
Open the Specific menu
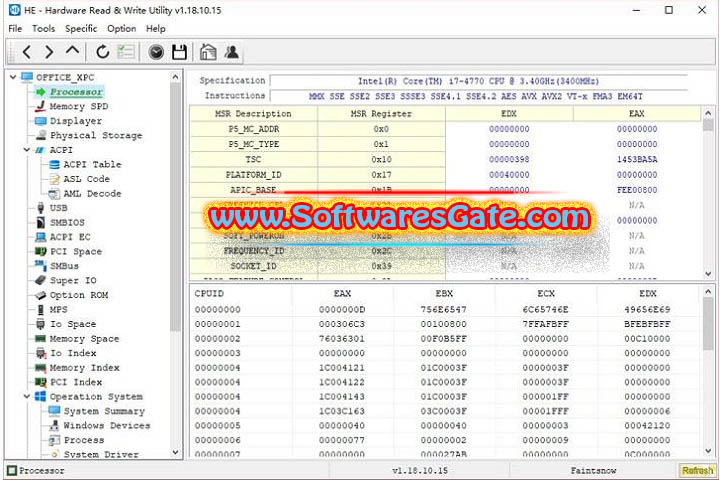pyautogui.click(x=81, y=28)
